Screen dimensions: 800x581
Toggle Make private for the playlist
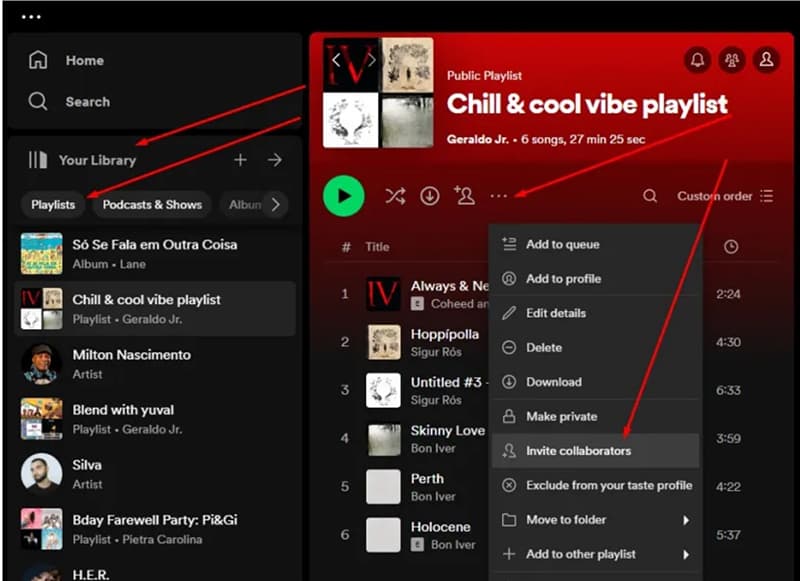[565, 416]
